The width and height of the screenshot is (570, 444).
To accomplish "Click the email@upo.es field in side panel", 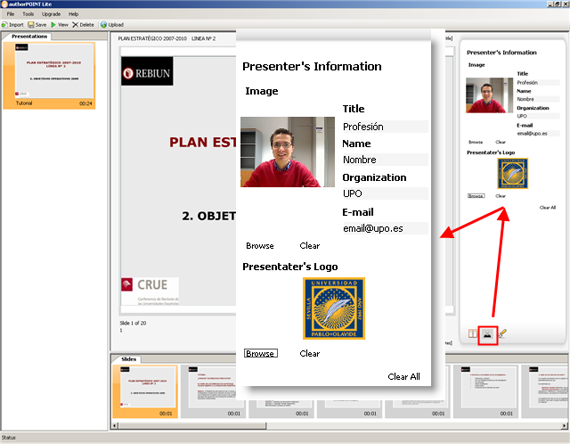I will [x=538, y=133].
